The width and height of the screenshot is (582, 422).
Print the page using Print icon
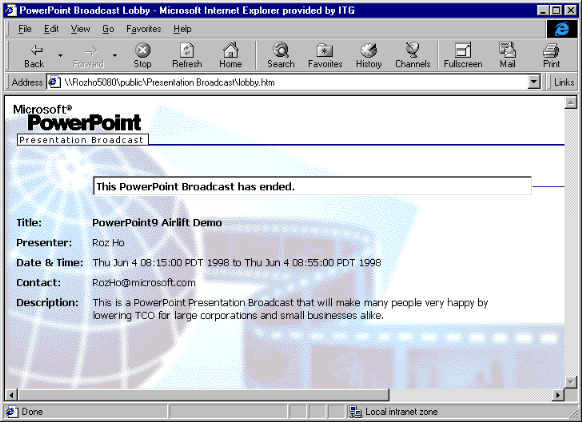coord(551,50)
